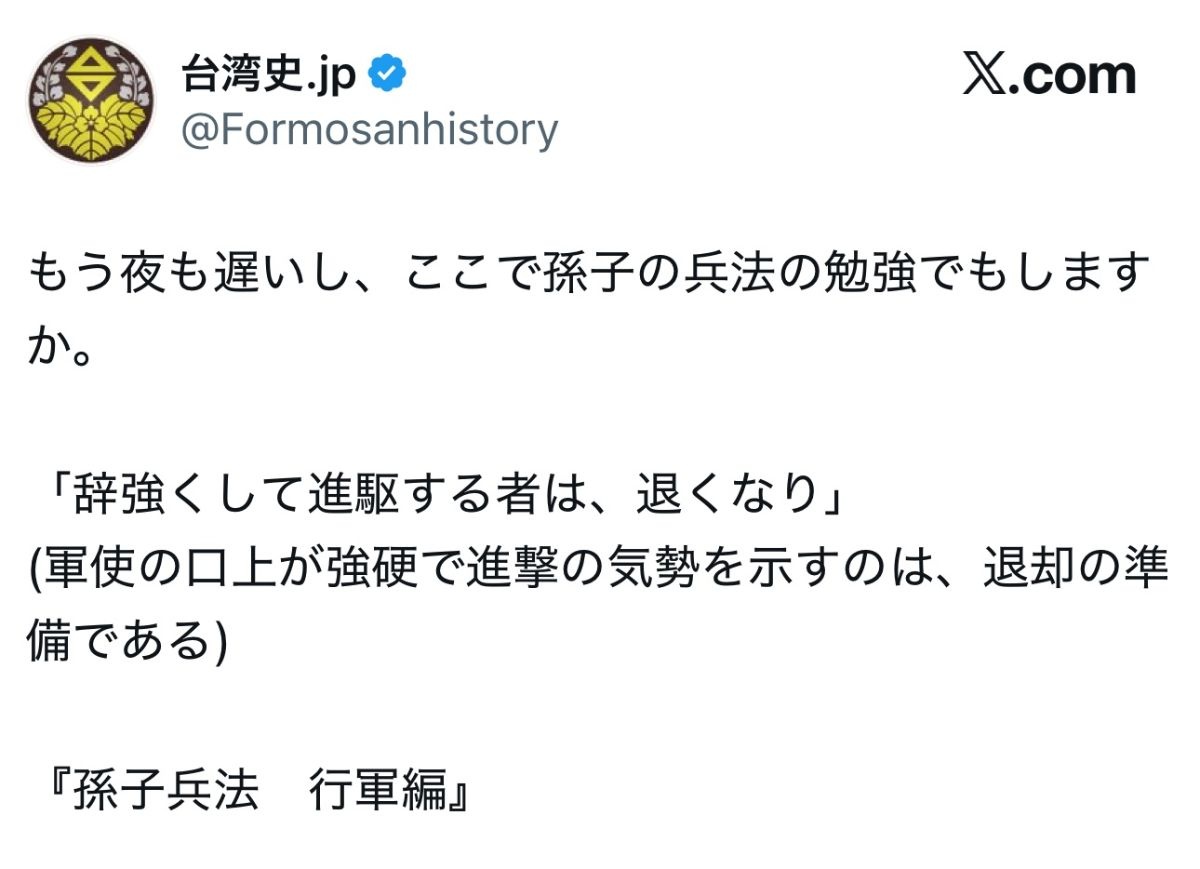Select the quote beginning 「辞強くして

(x=440, y=496)
